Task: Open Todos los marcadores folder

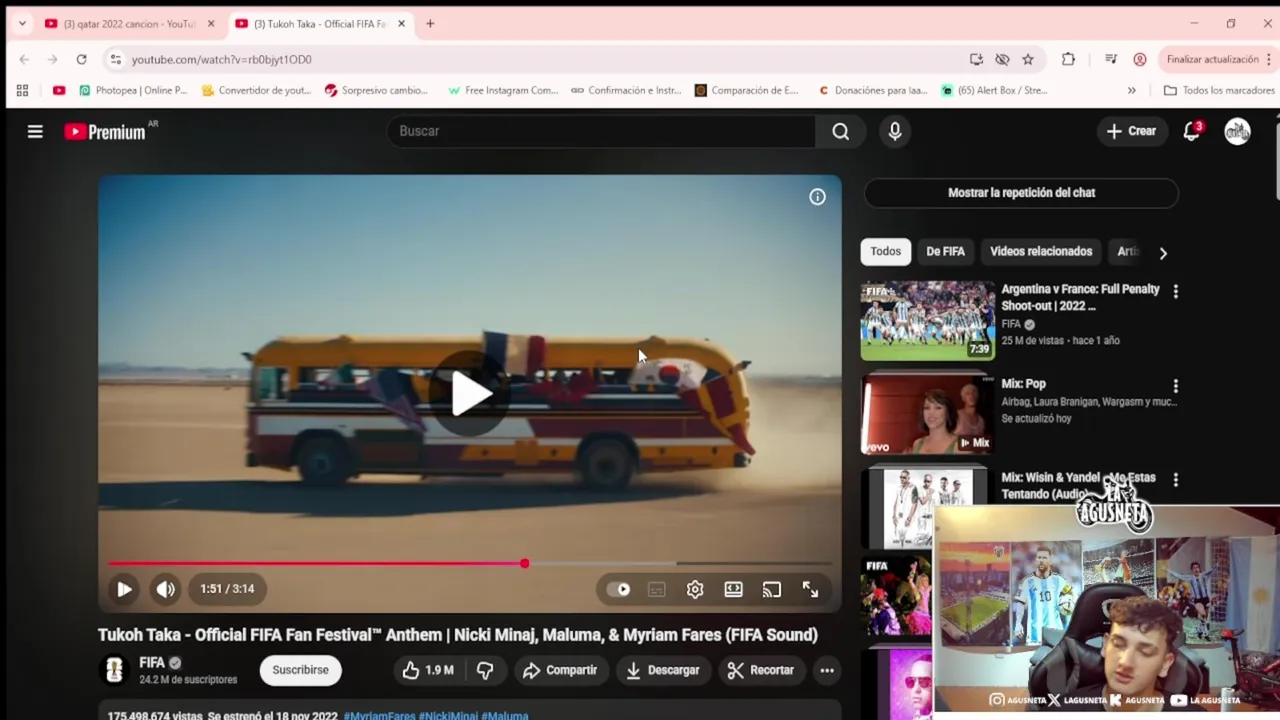Action: click(1219, 90)
